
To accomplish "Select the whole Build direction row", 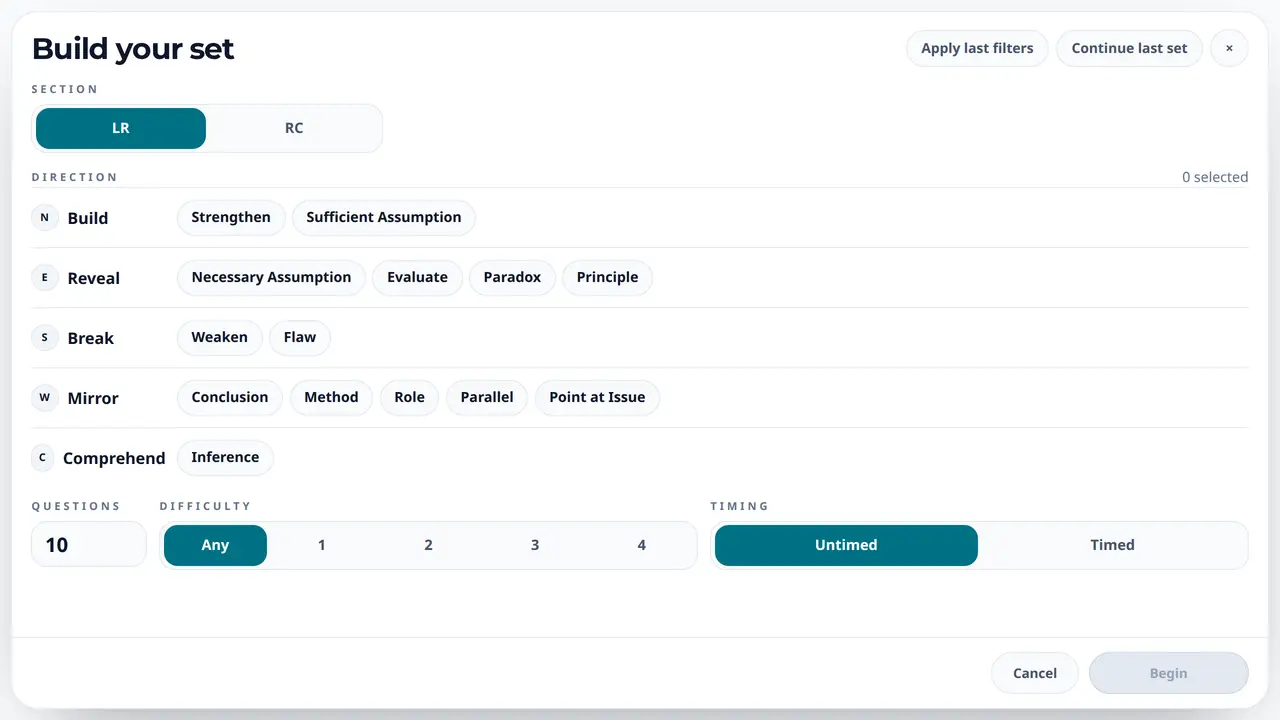I will (640, 217).
